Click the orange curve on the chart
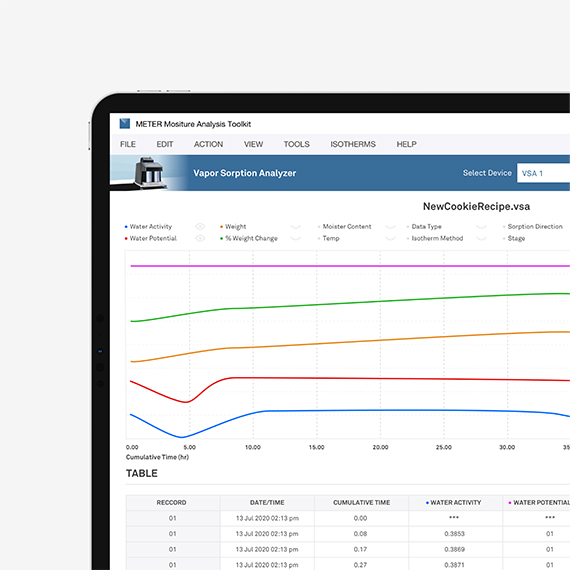570x570 pixels. (349, 342)
